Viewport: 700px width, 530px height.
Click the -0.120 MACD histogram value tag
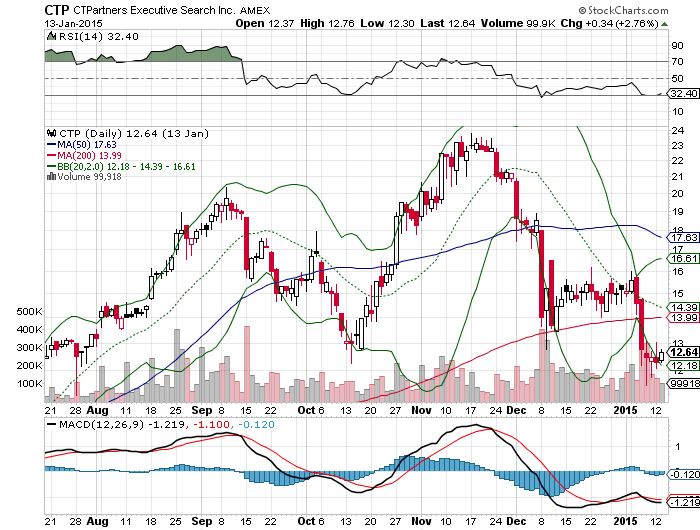pyautogui.click(x=684, y=475)
